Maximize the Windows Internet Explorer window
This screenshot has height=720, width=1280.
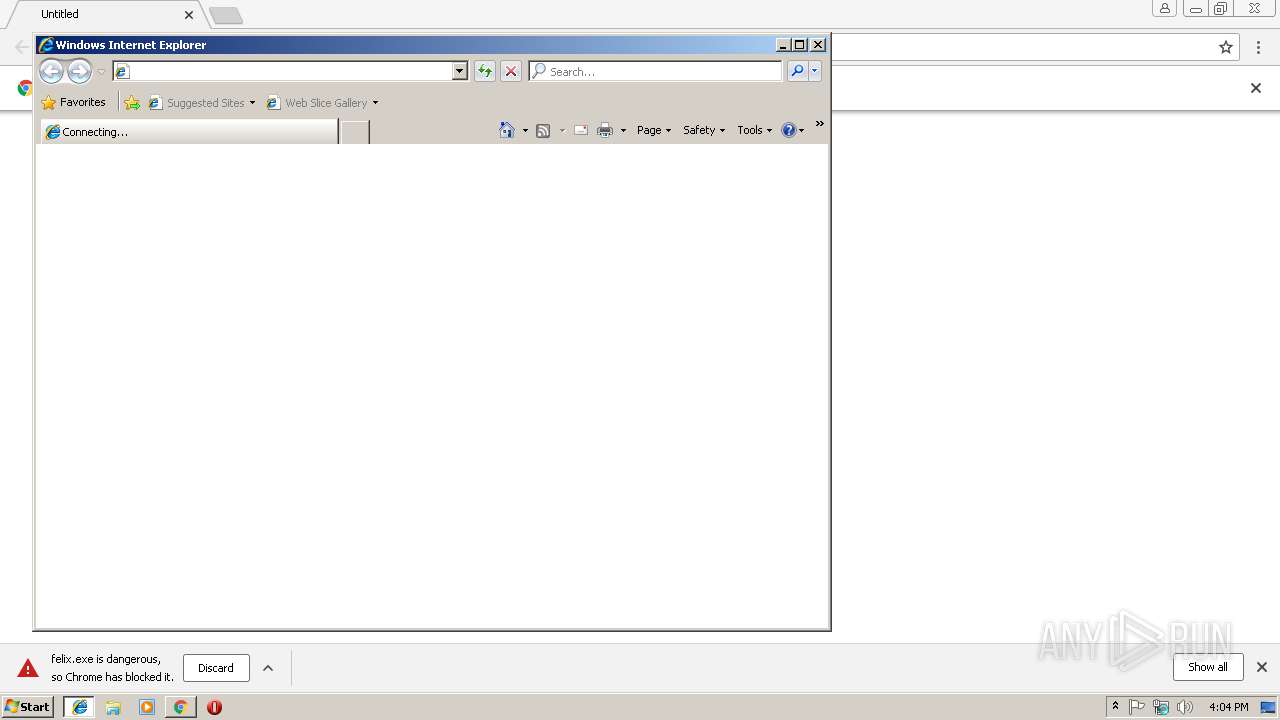pyautogui.click(x=800, y=44)
